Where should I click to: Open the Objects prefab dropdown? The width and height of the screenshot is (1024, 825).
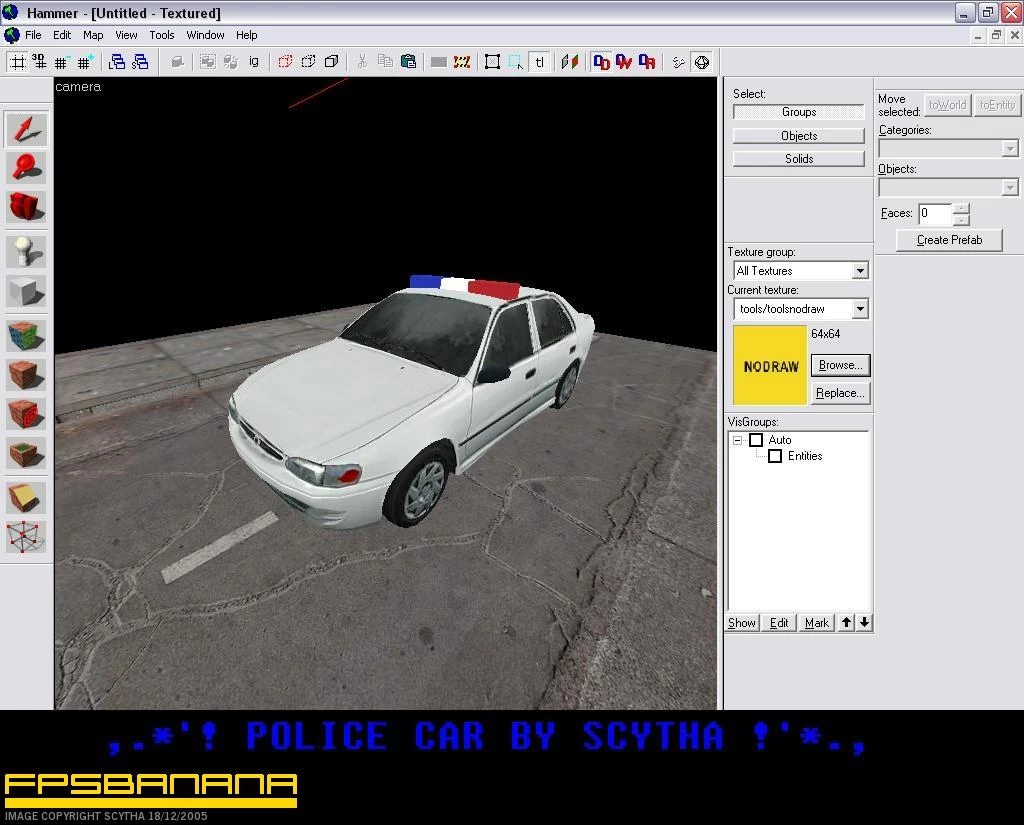pos(1010,188)
